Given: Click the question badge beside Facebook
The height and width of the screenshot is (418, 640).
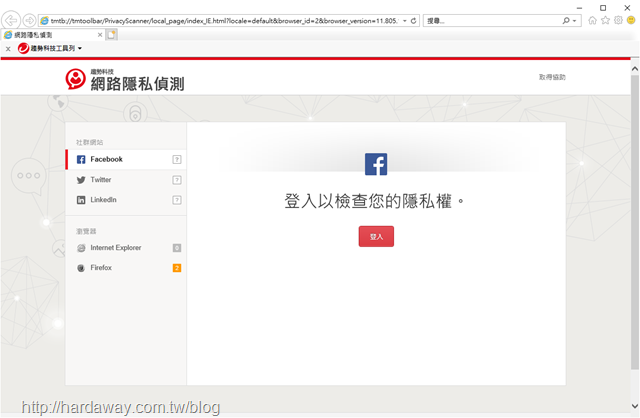Looking at the screenshot, I should [x=177, y=160].
